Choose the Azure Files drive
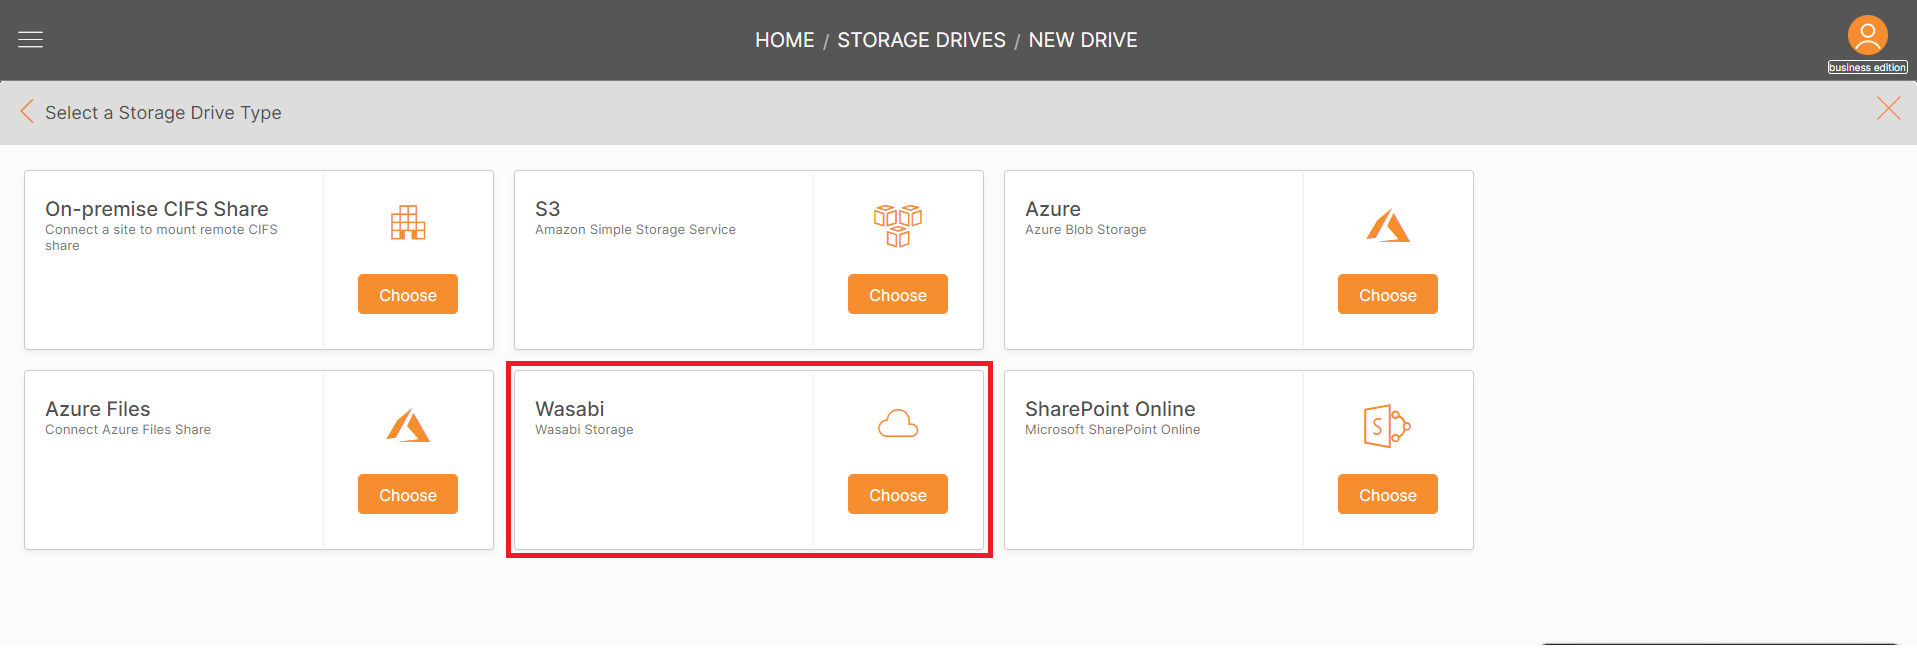The image size is (1917, 648). click(408, 494)
